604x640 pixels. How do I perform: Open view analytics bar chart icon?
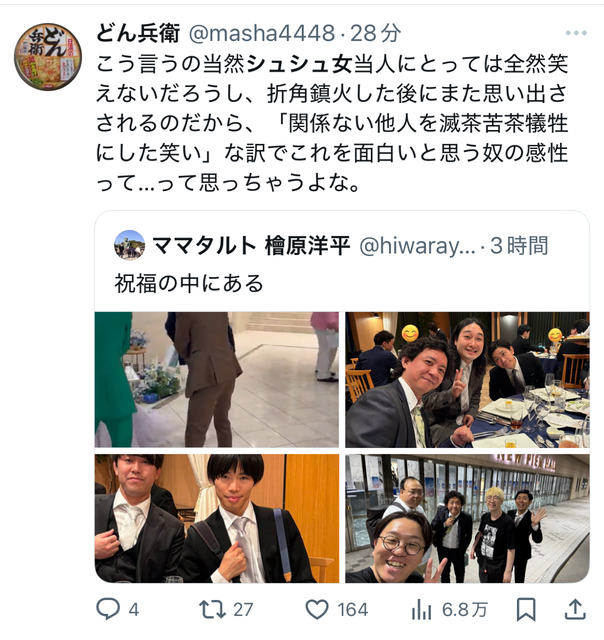[422, 610]
